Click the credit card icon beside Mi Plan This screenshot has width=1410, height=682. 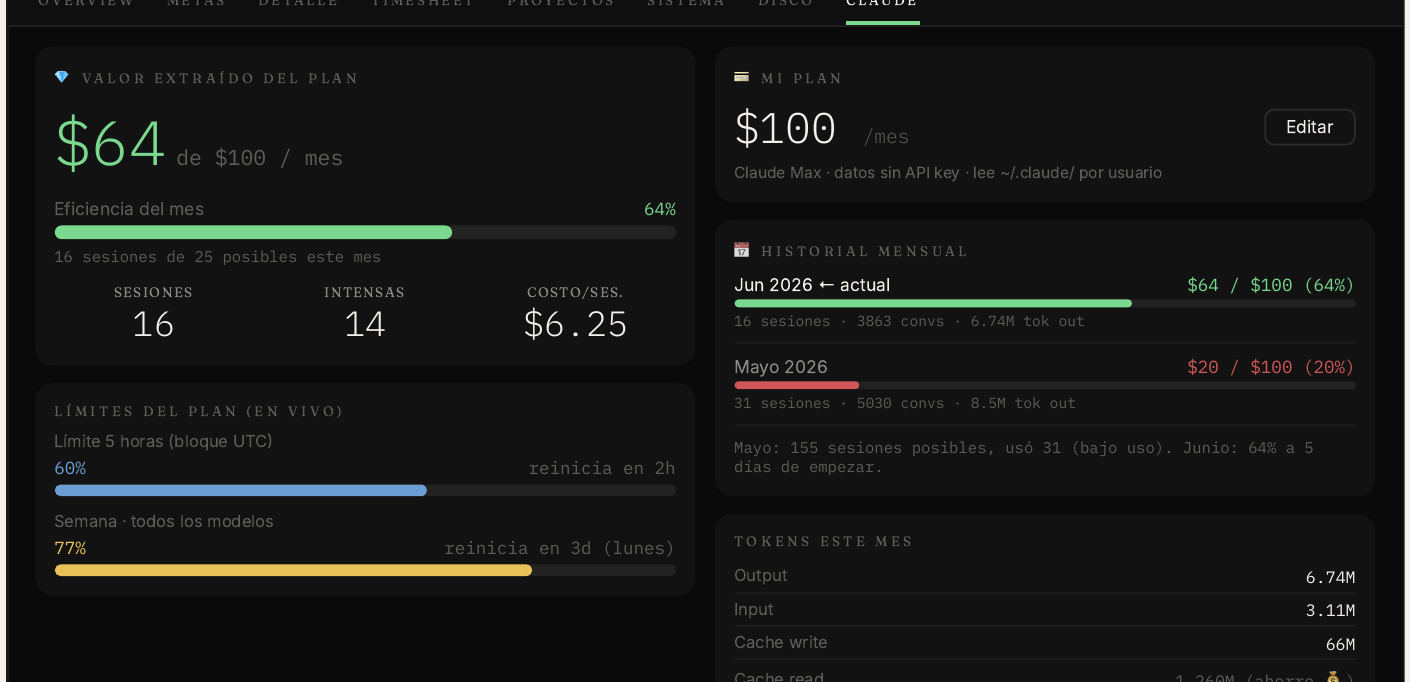(x=741, y=77)
